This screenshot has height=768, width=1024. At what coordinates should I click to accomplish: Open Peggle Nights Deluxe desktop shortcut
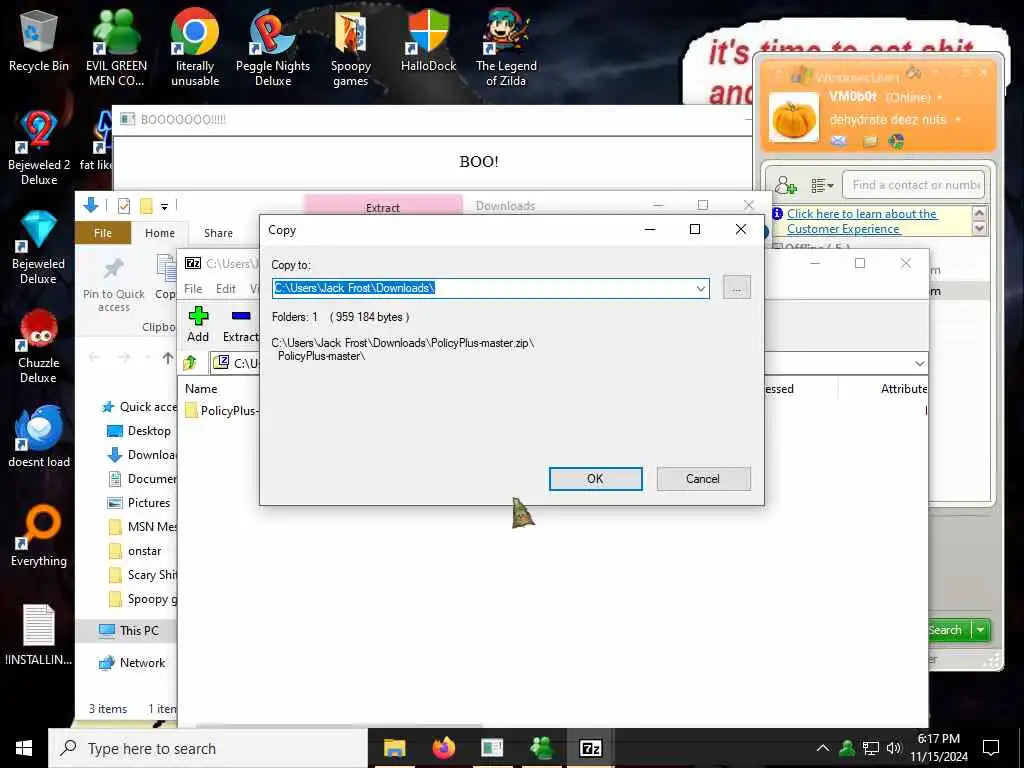pyautogui.click(x=273, y=48)
